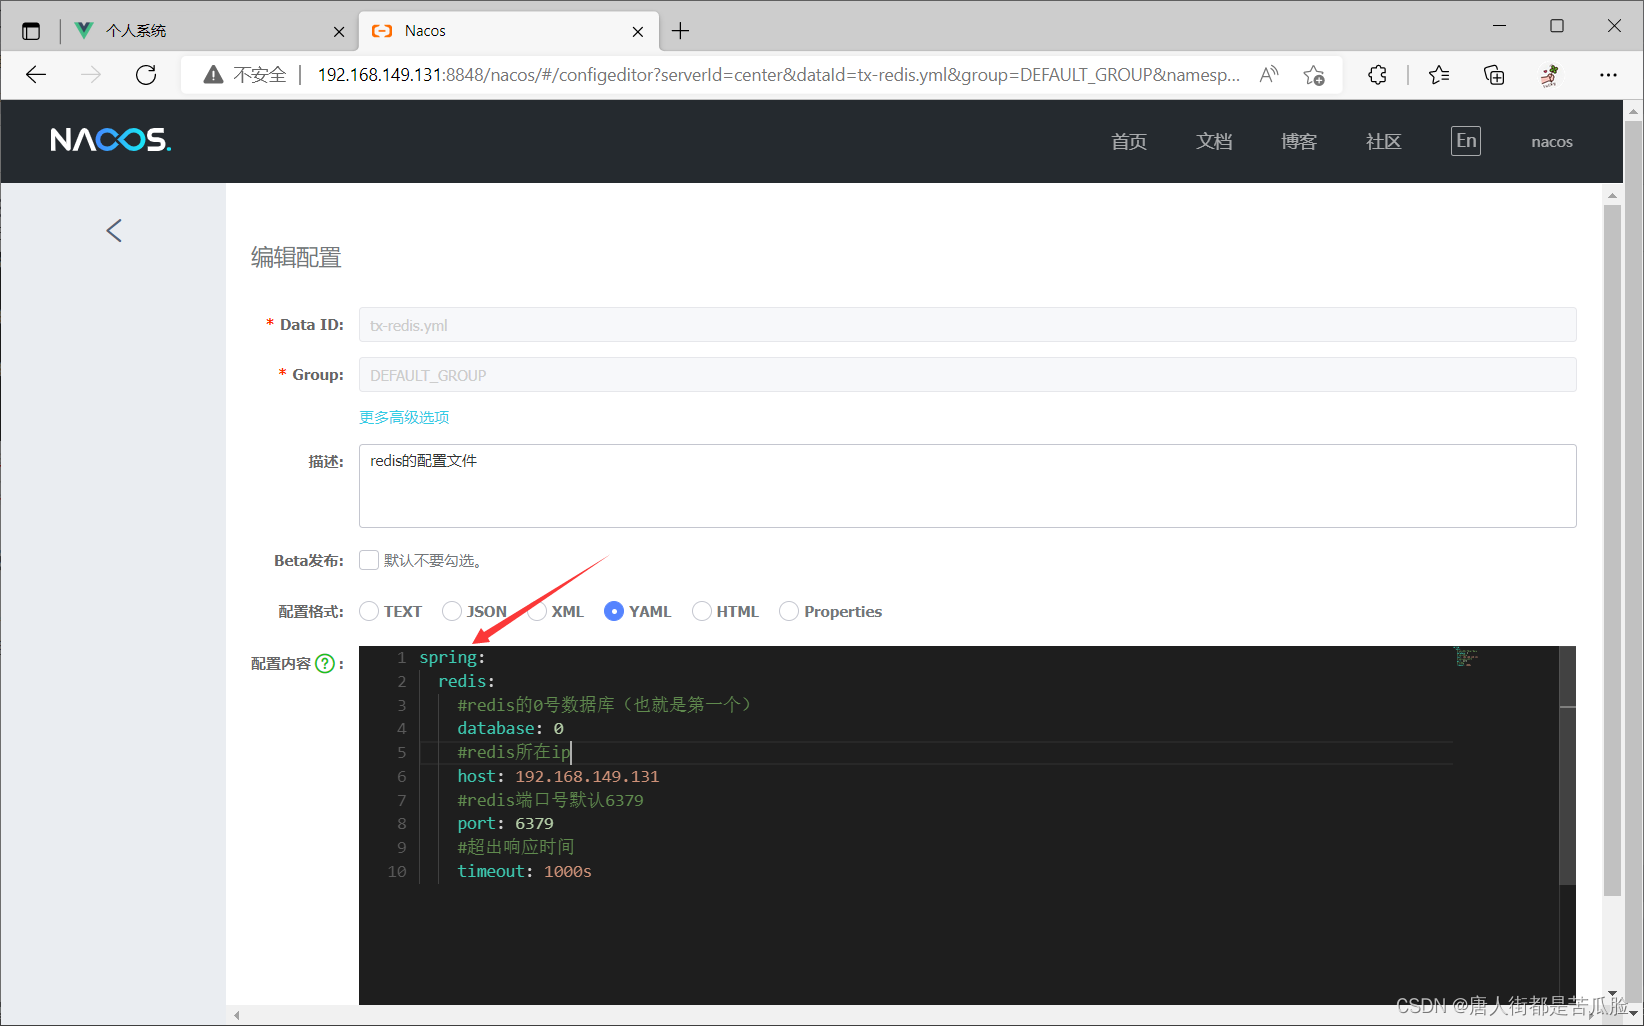Maximize the browser window
The width and height of the screenshot is (1644, 1026).
click(x=1557, y=26)
